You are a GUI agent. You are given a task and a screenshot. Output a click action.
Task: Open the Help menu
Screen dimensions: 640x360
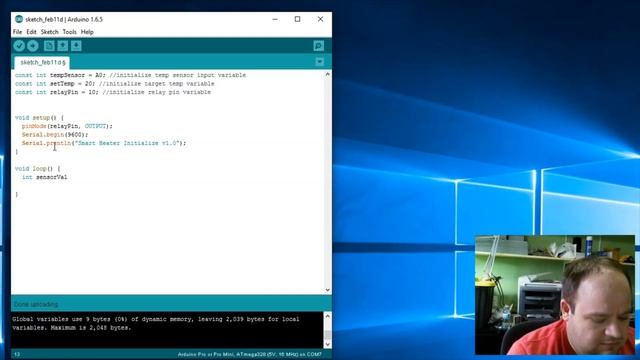[x=87, y=32]
